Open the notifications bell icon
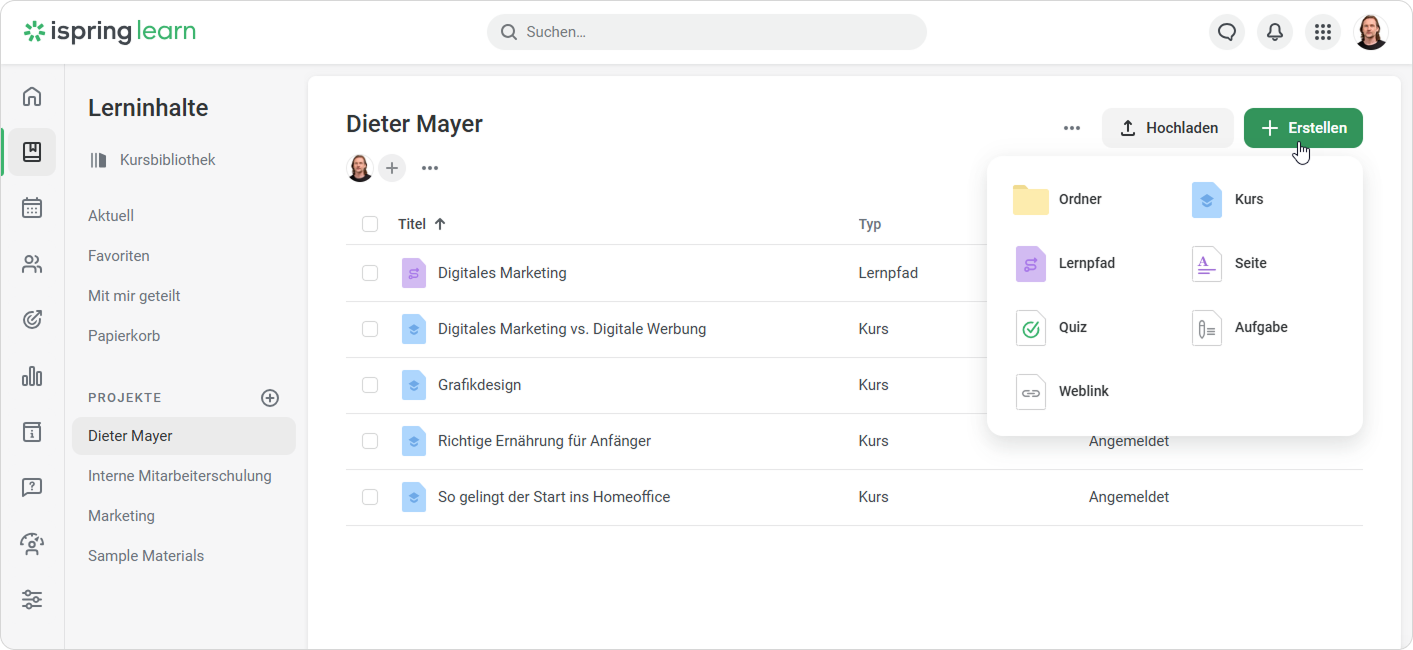This screenshot has height=650, width=1413. (1275, 32)
